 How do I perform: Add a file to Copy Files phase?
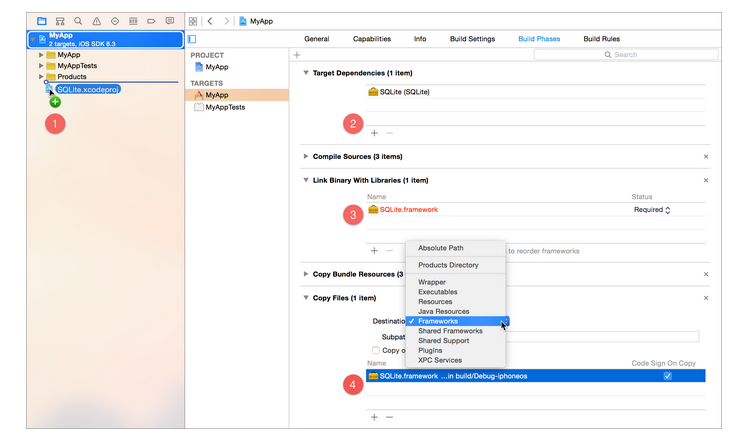pyautogui.click(x=374, y=417)
